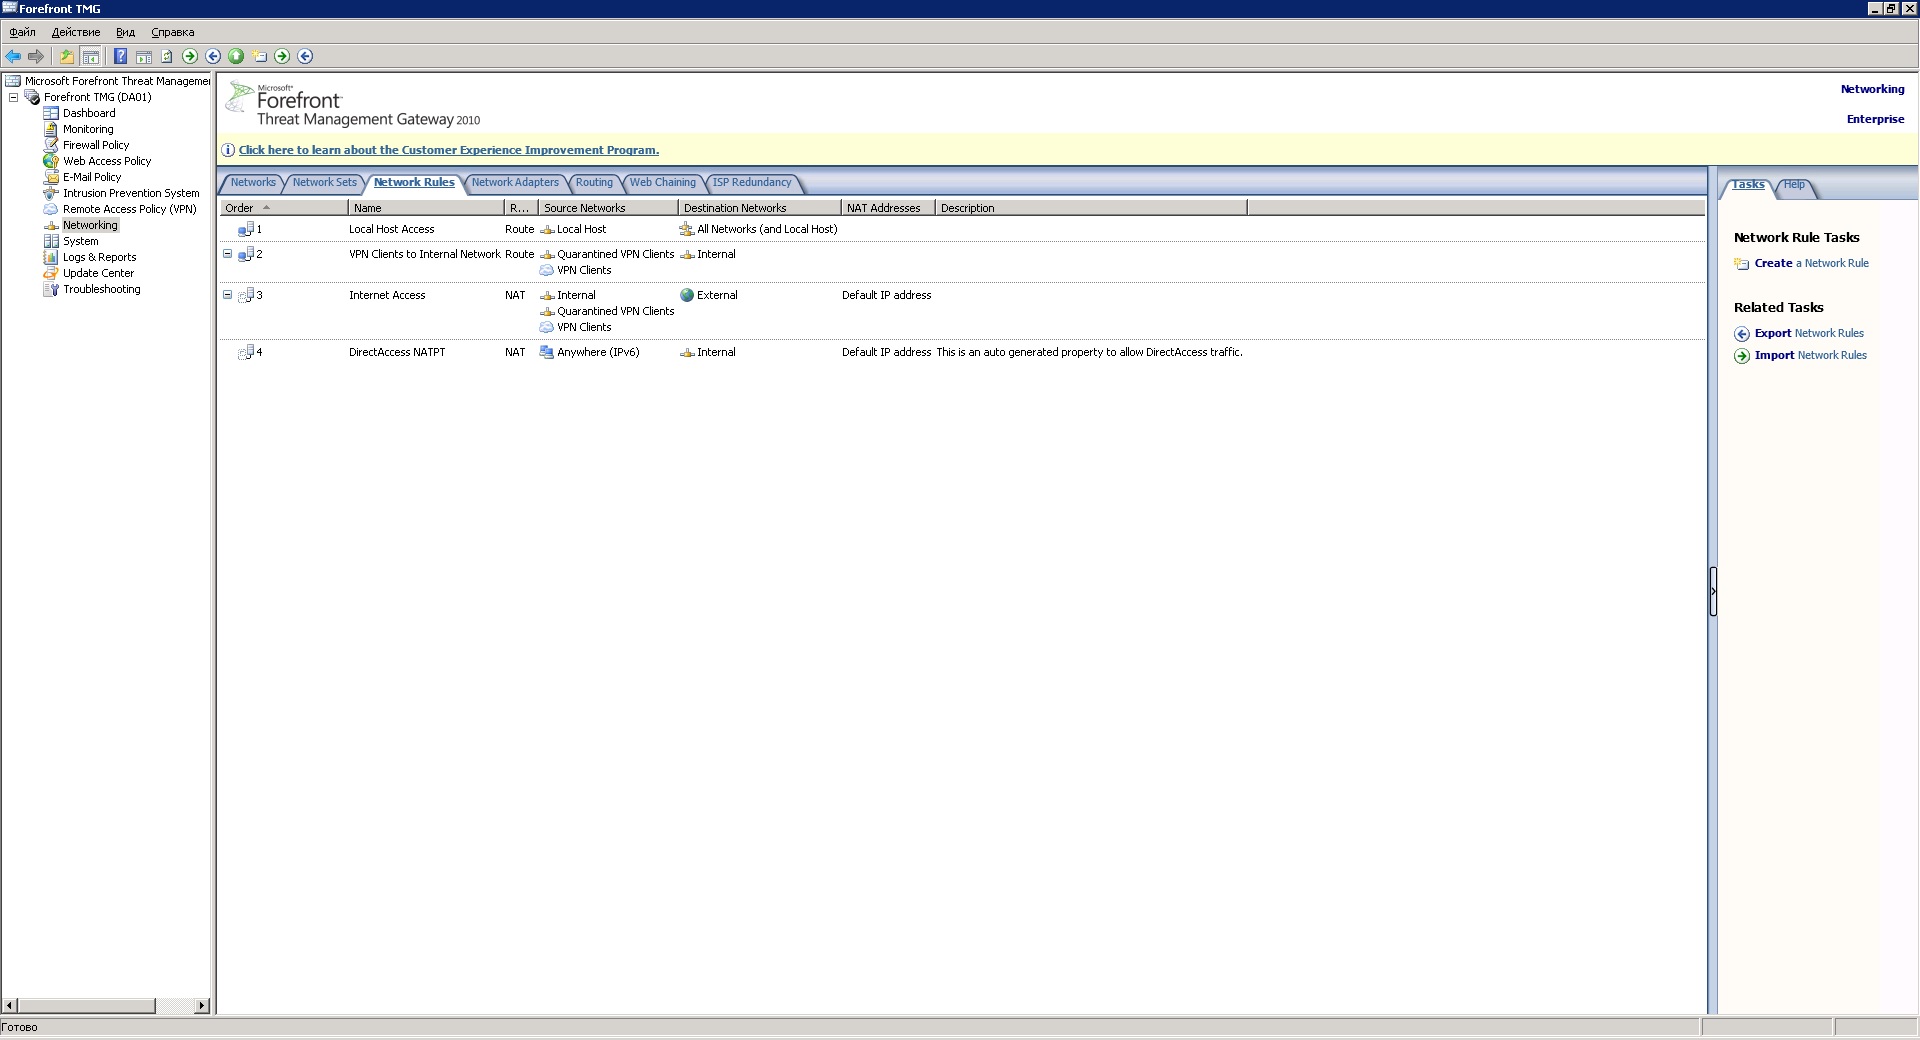This screenshot has height=1040, width=1920.
Task: Switch to the Network Sets tab
Action: coord(324,183)
